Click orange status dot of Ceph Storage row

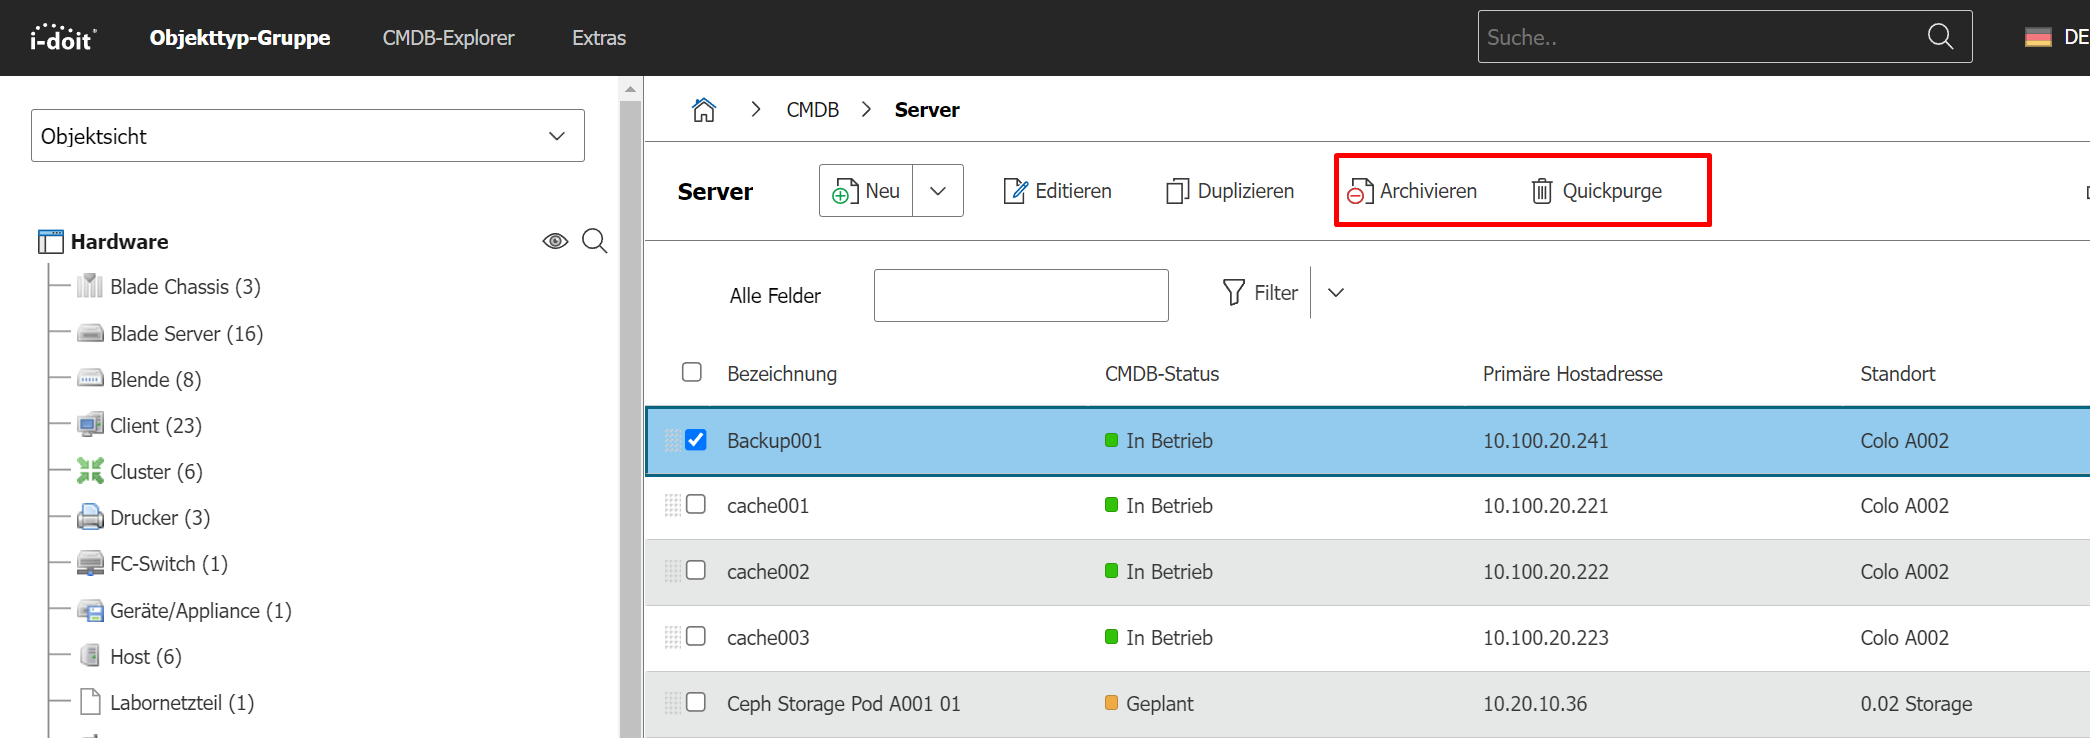tap(1111, 703)
